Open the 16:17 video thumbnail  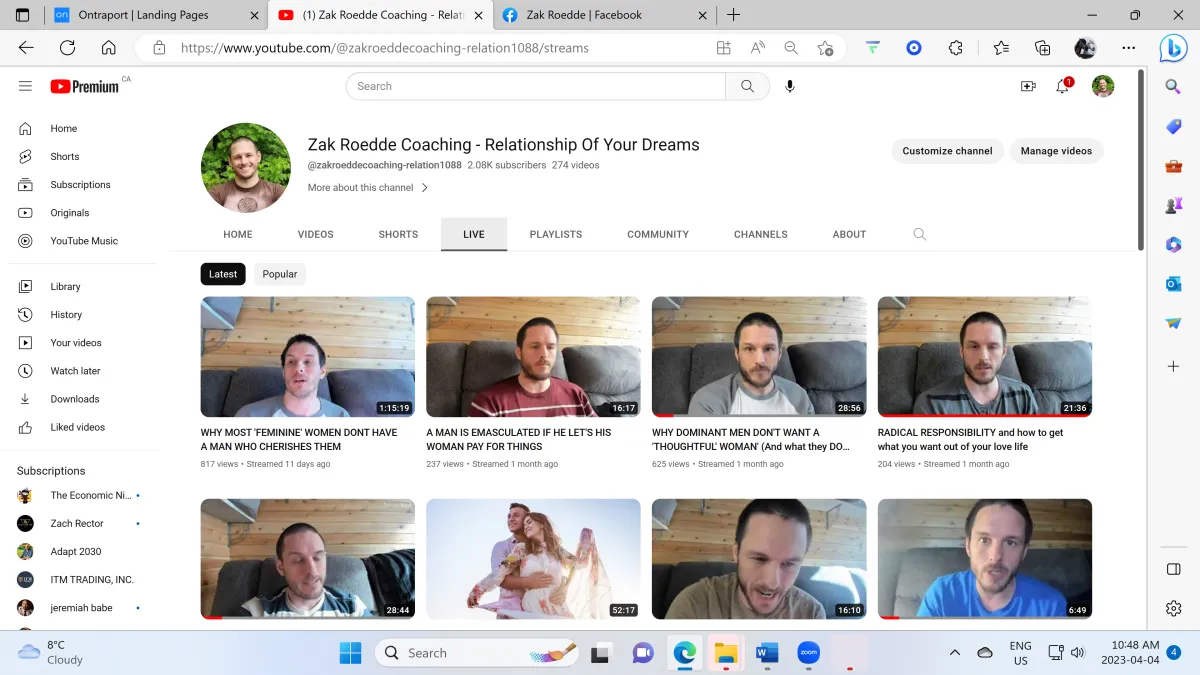(533, 356)
